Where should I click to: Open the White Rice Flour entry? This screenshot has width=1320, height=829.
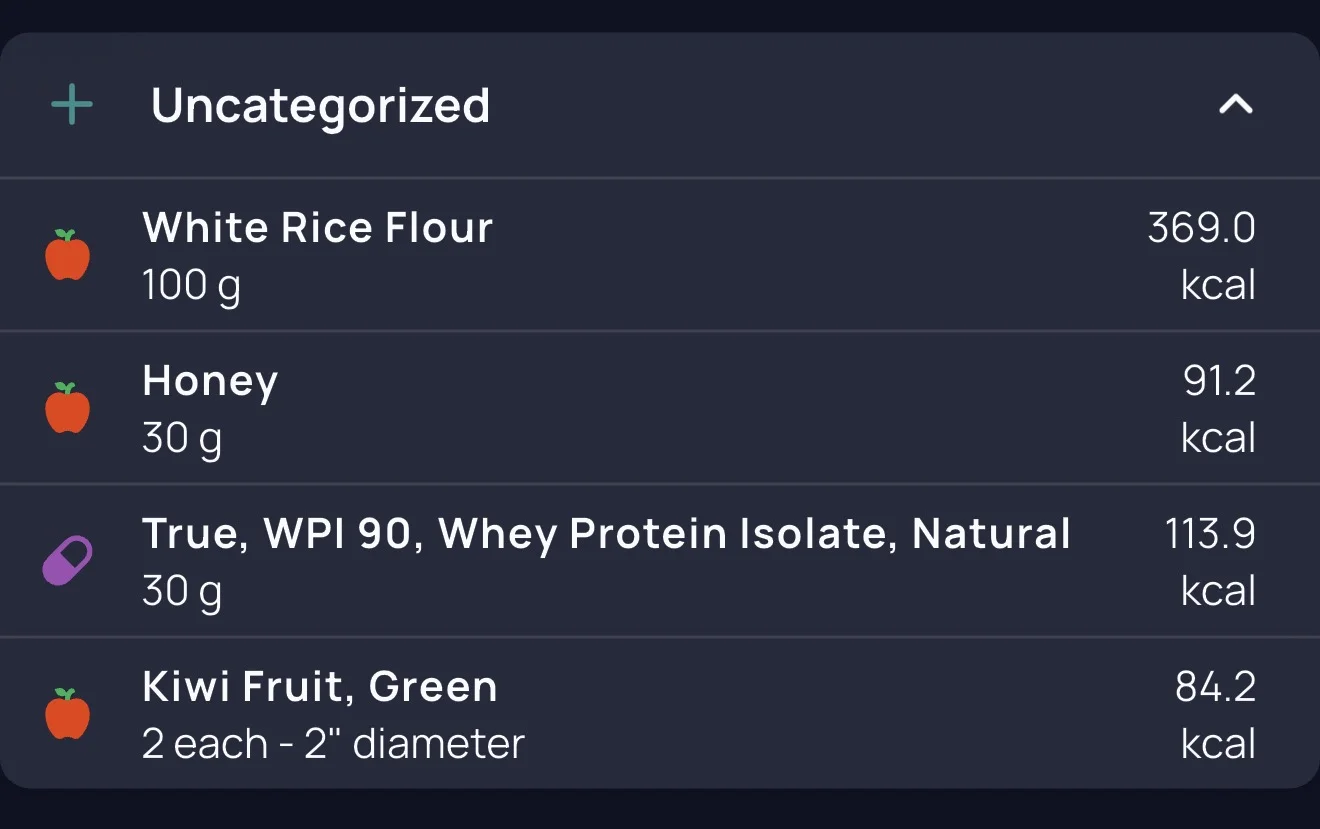[x=660, y=255]
